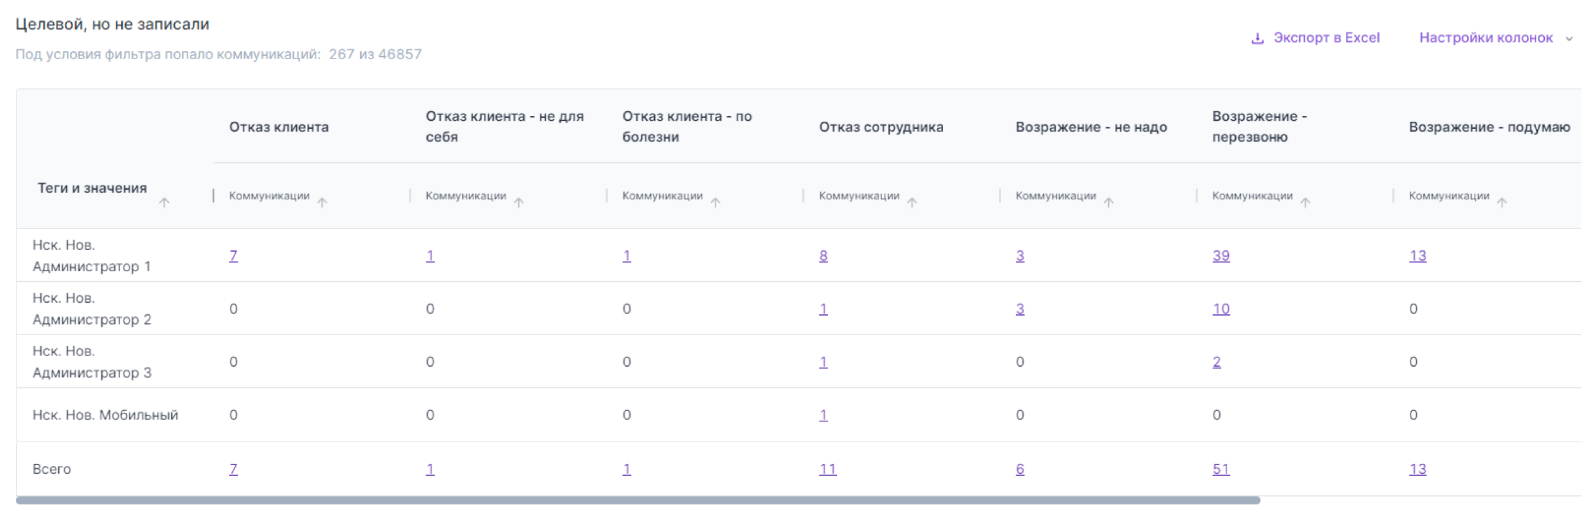The height and width of the screenshot is (522, 1596).
Task: Sort Отказ клиента column by Коммуникации arrow
Action: click(x=322, y=203)
